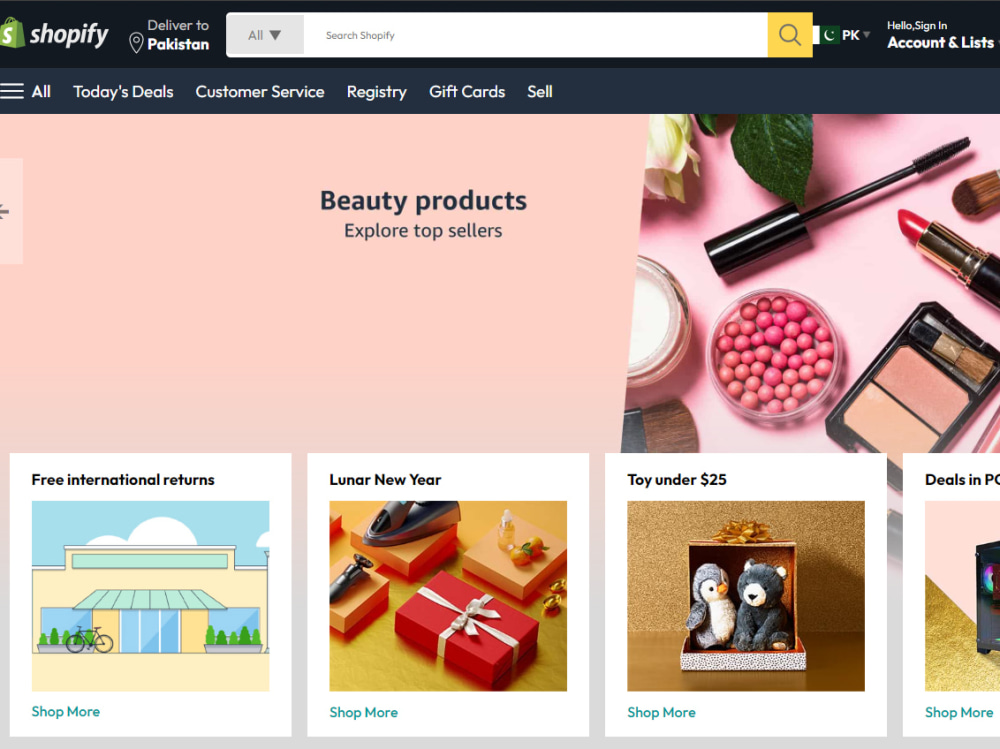
Task: Click Shop More under Deals in PC
Action: click(959, 712)
